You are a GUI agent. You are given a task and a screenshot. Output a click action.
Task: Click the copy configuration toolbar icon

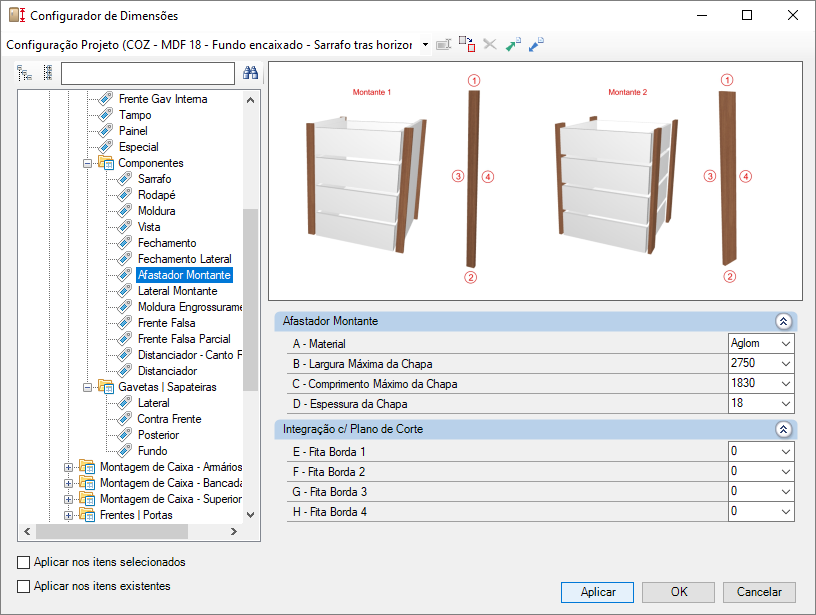[x=467, y=44]
